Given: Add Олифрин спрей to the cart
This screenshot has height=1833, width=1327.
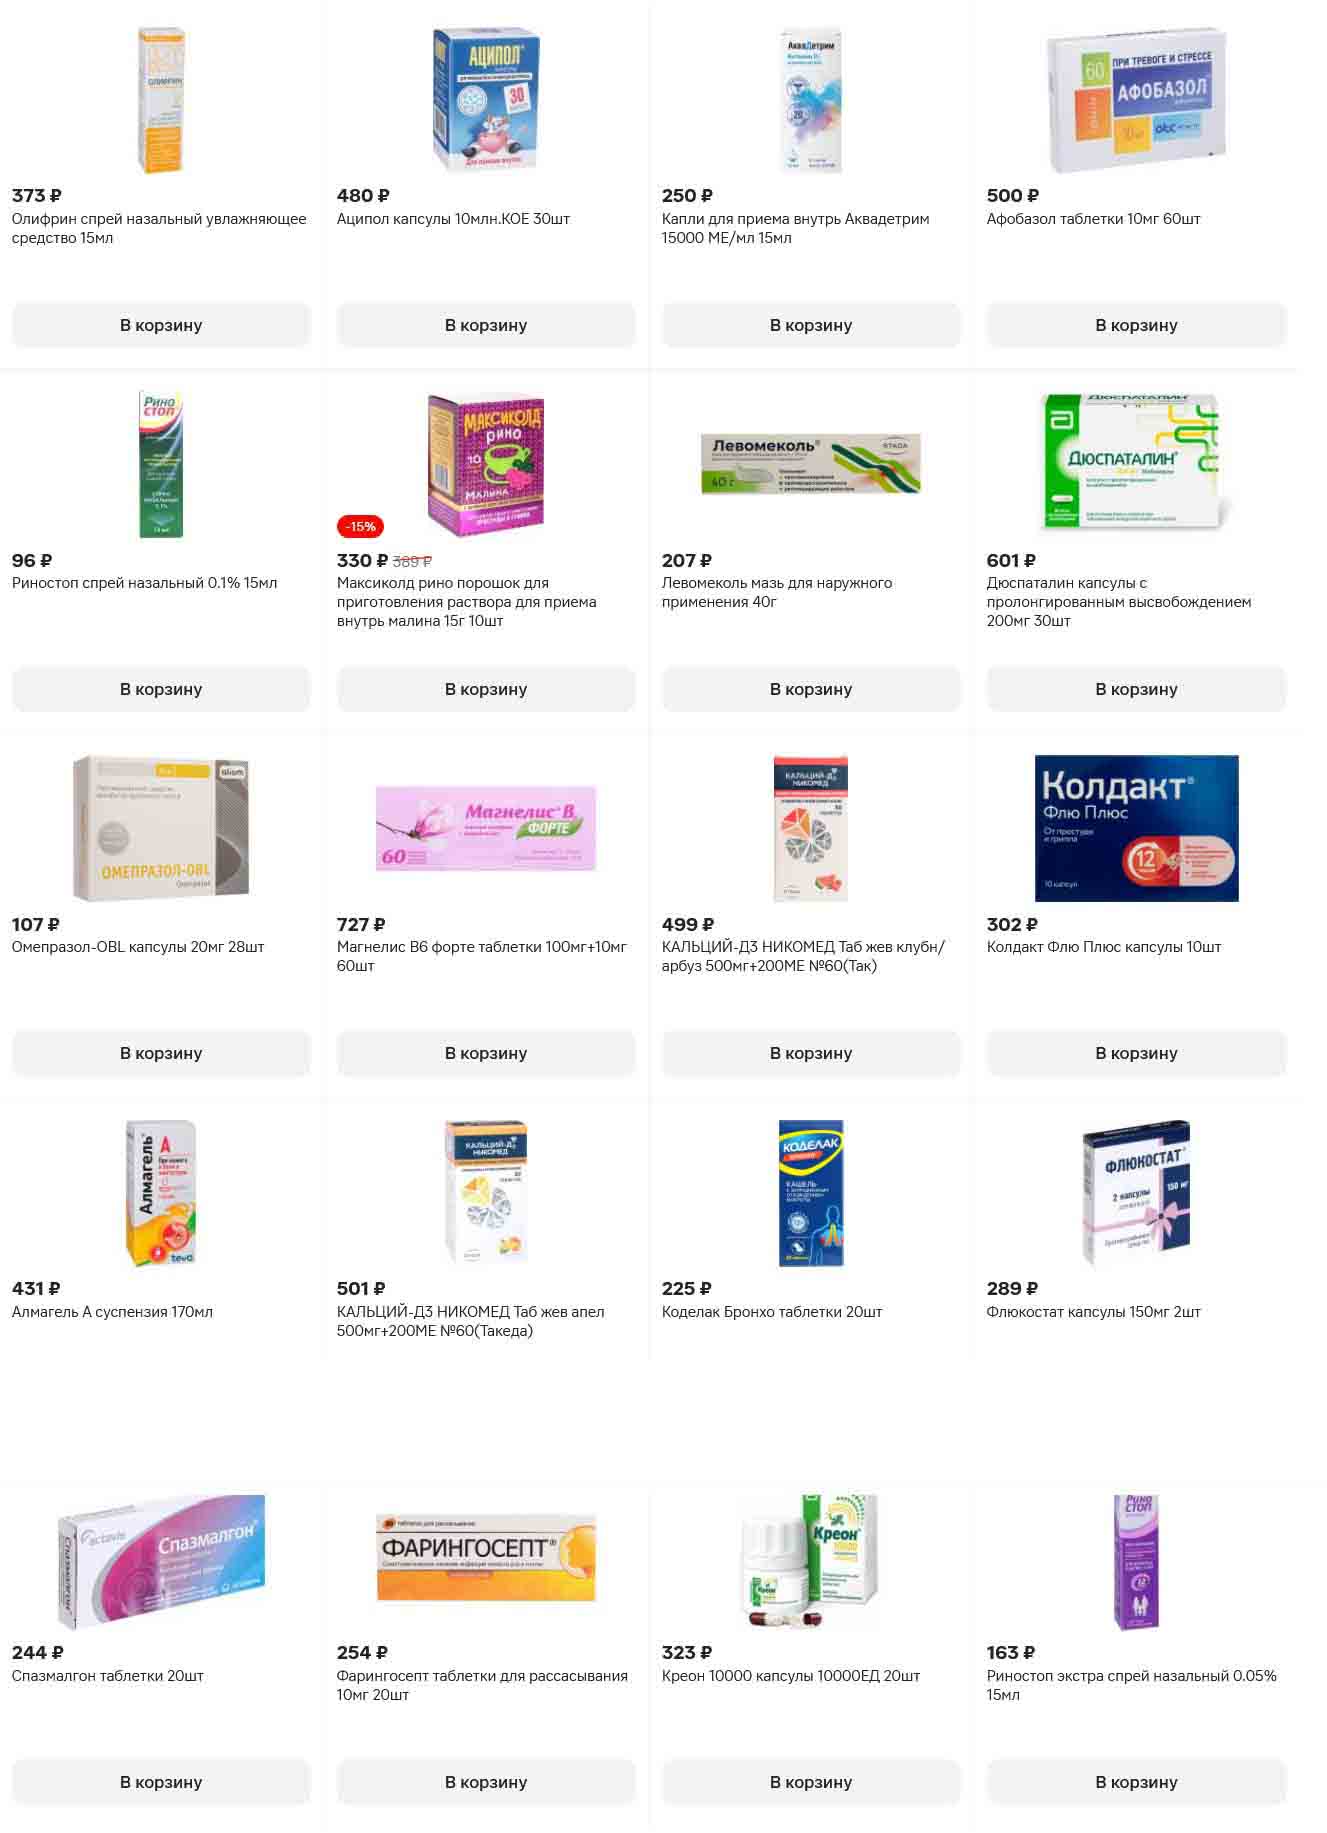Looking at the screenshot, I should (x=161, y=325).
